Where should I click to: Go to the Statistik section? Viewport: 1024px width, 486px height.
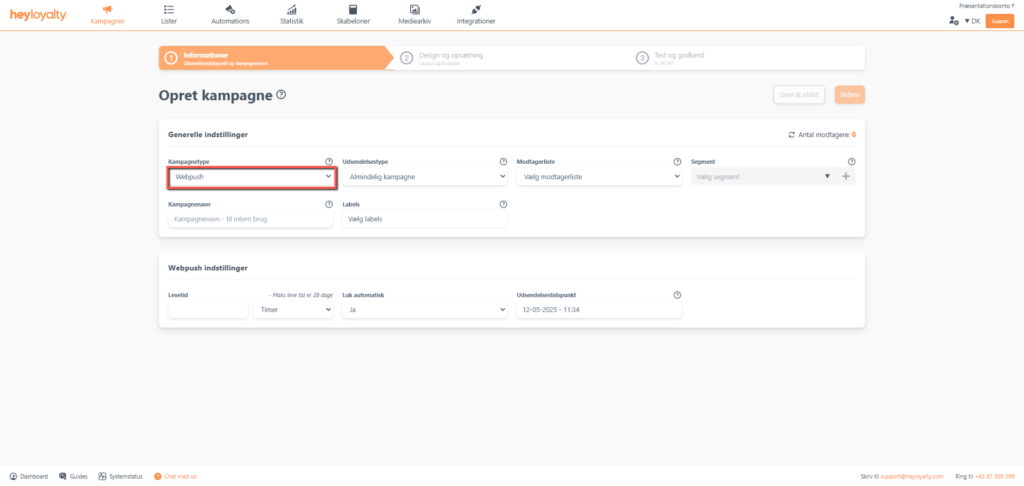click(x=291, y=14)
